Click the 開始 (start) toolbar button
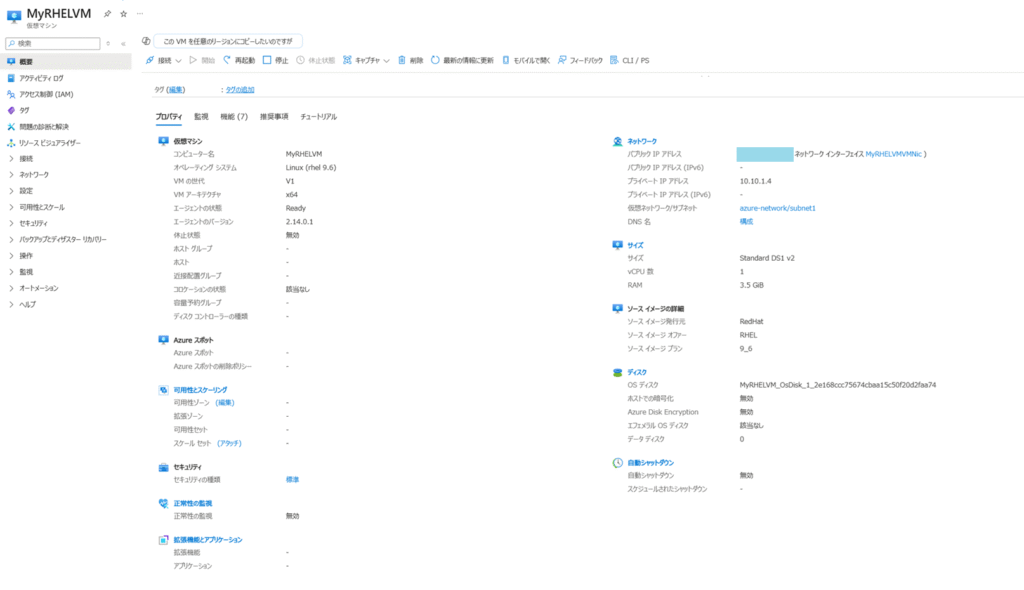Image resolution: width=1024 pixels, height=590 pixels. click(x=202, y=60)
